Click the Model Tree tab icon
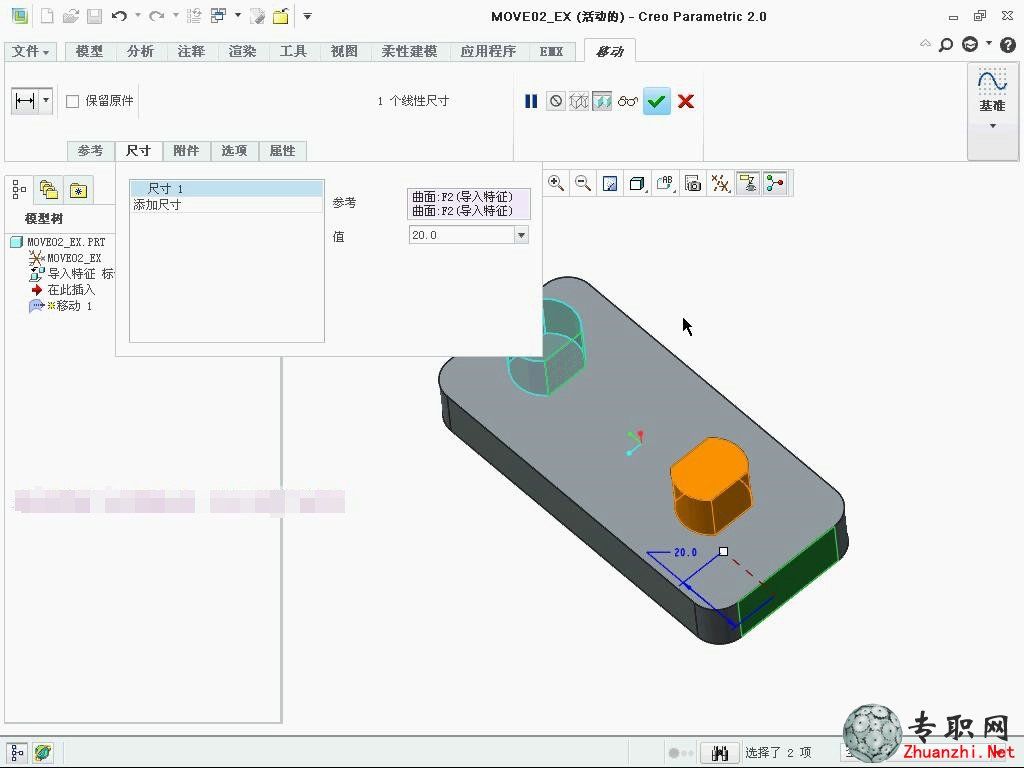The image size is (1024, 768). pyautogui.click(x=20, y=190)
